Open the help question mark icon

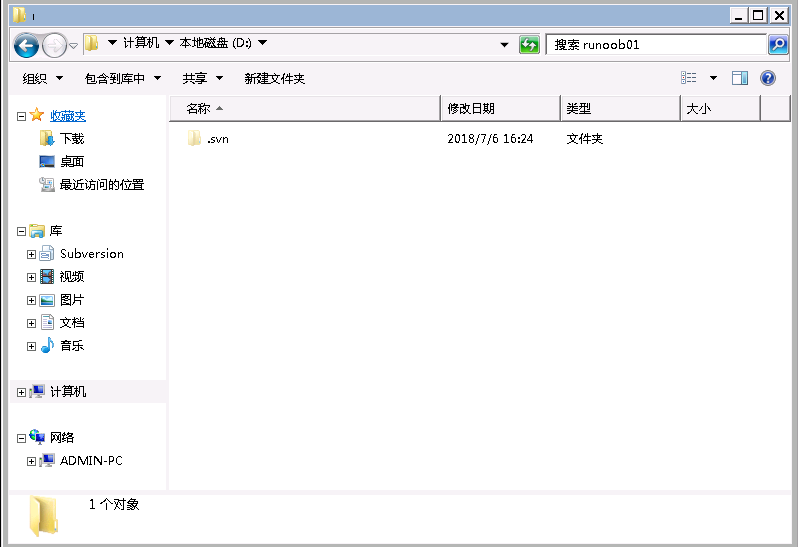click(x=768, y=78)
